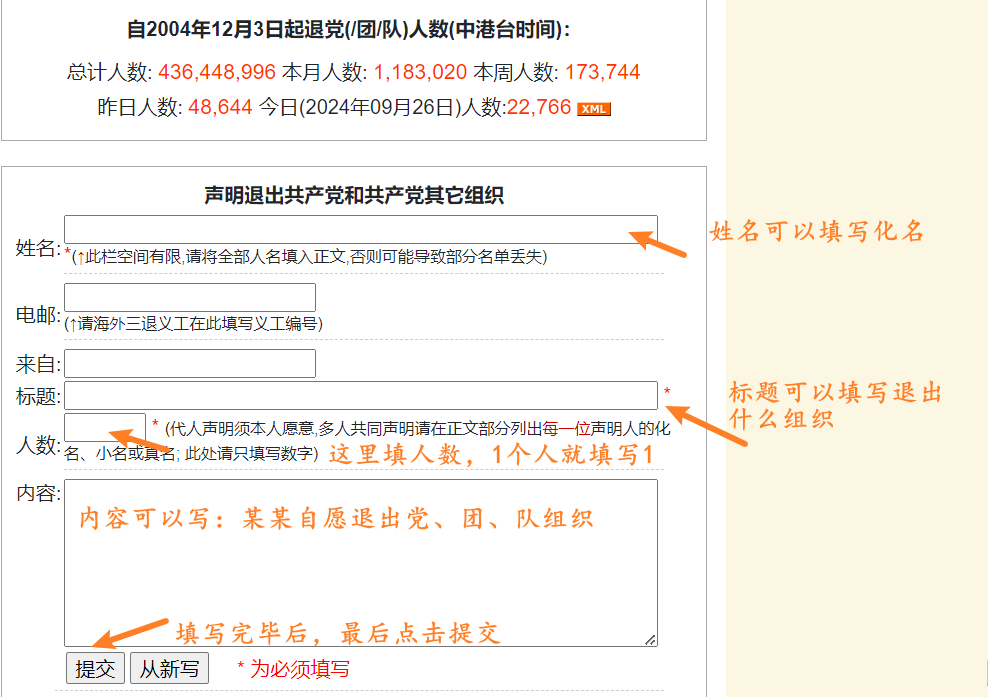This screenshot has width=988, height=697.
Task: Click the red note 为必须填写
Action: pyautogui.click(x=300, y=669)
